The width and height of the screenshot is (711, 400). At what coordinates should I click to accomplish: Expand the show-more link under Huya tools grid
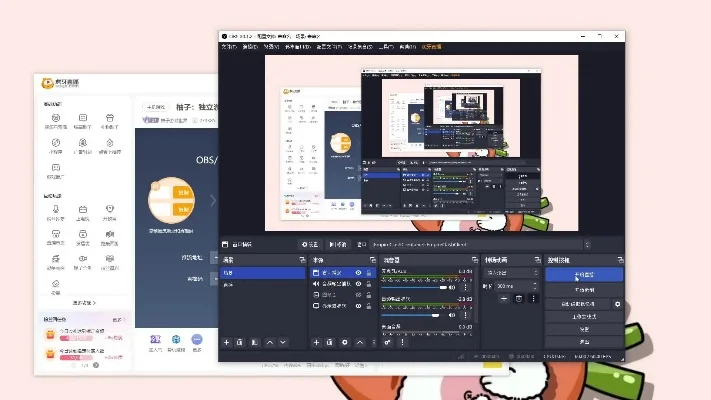click(x=84, y=302)
